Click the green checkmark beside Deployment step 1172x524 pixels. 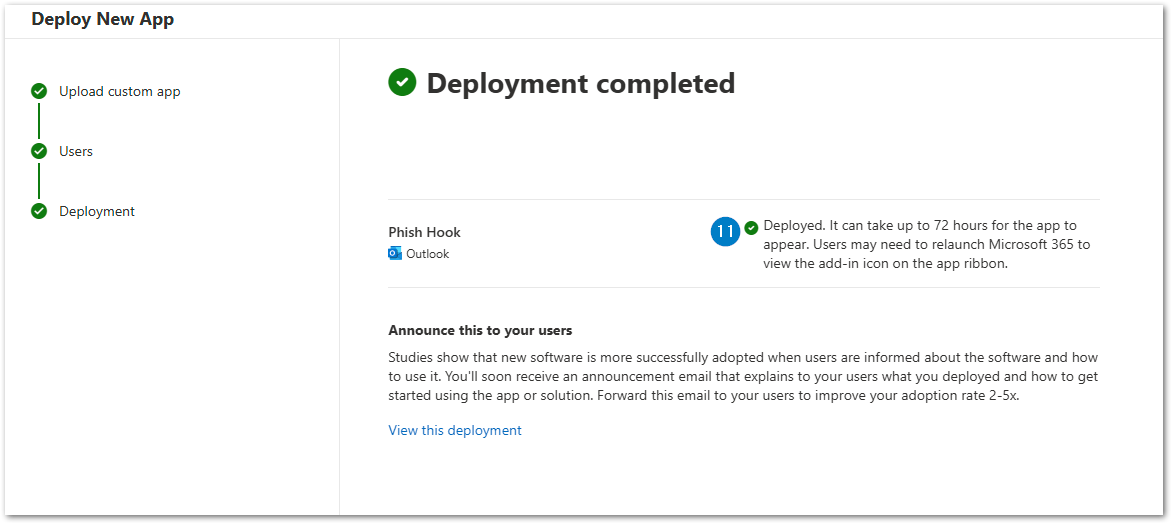(39, 211)
